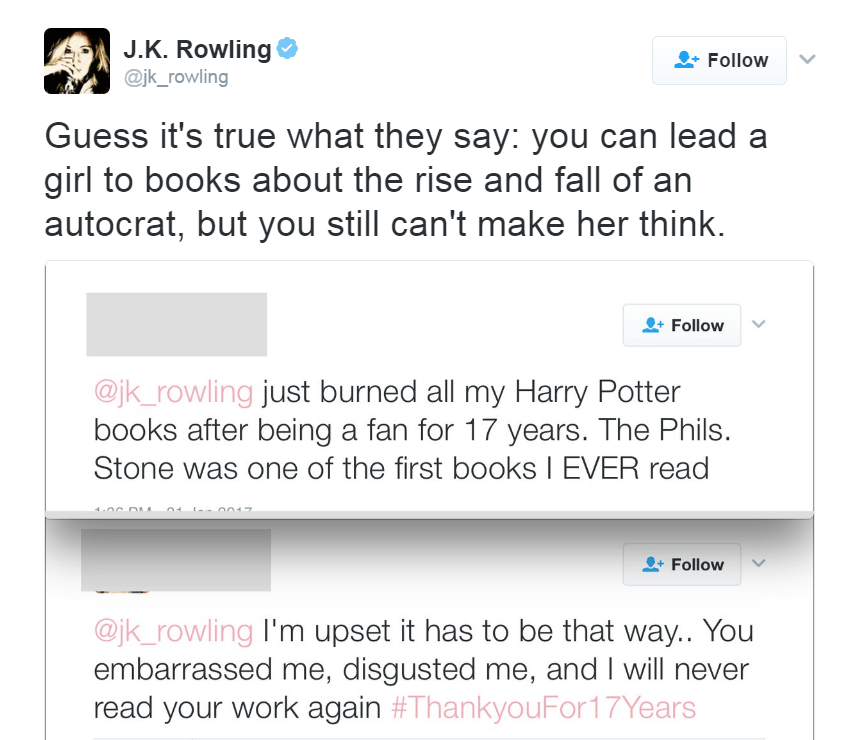Open the #ThankyouFor17Years hashtag

(541, 708)
